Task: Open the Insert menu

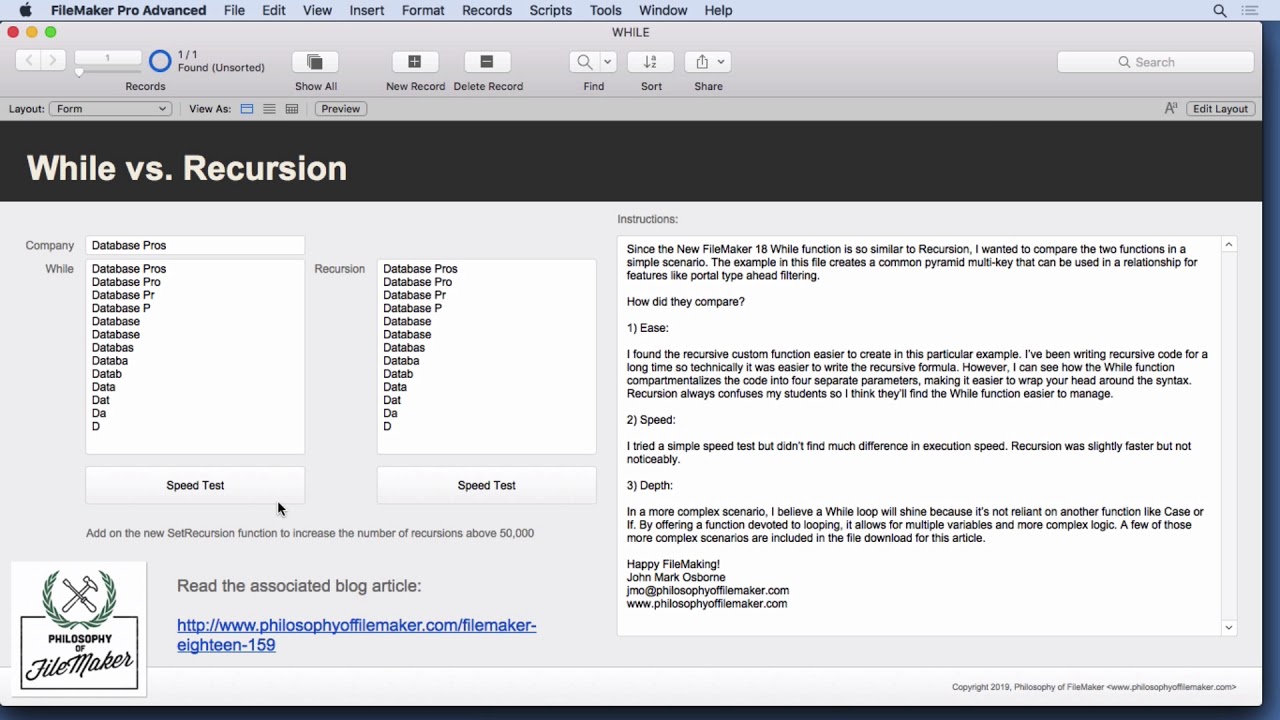Action: point(367,10)
